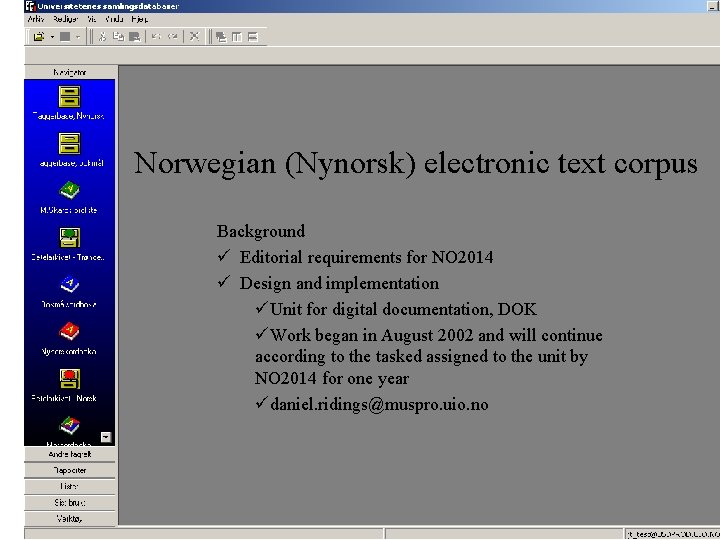Click the status bar connection text at bottom right
Screen dimensions: 720x540
[673, 534]
